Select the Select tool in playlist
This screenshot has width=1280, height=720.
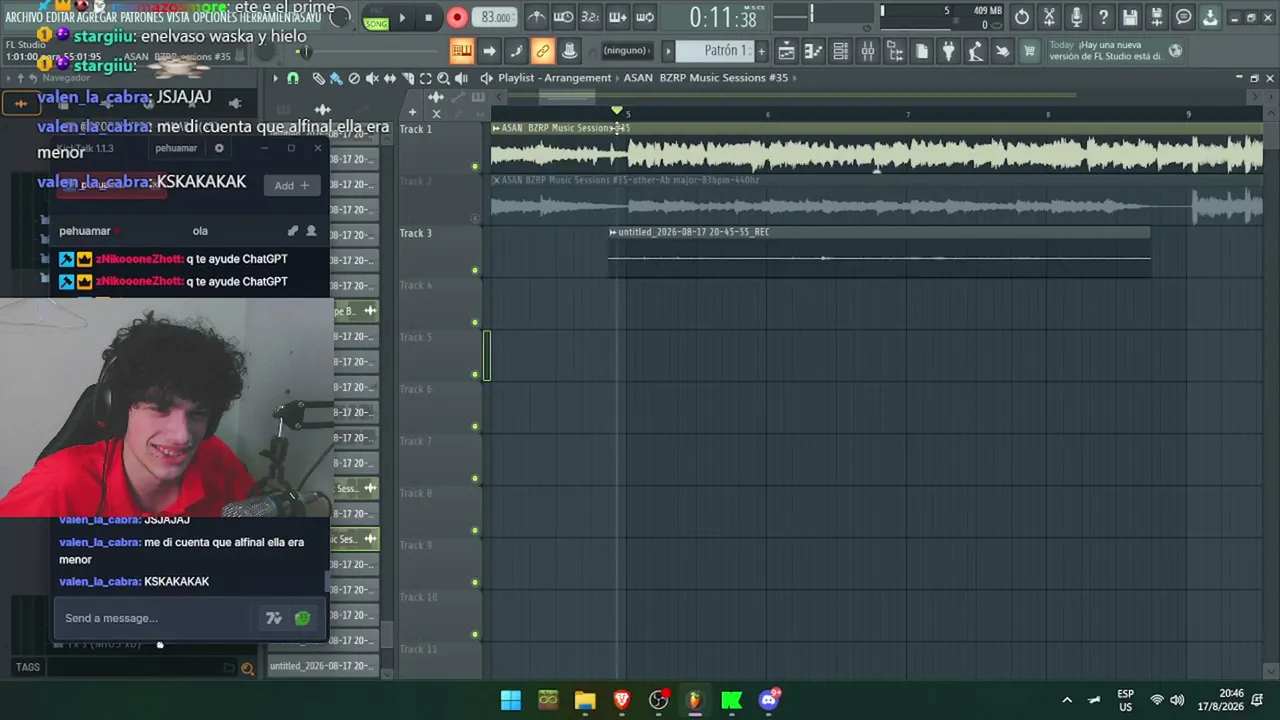click(x=426, y=78)
